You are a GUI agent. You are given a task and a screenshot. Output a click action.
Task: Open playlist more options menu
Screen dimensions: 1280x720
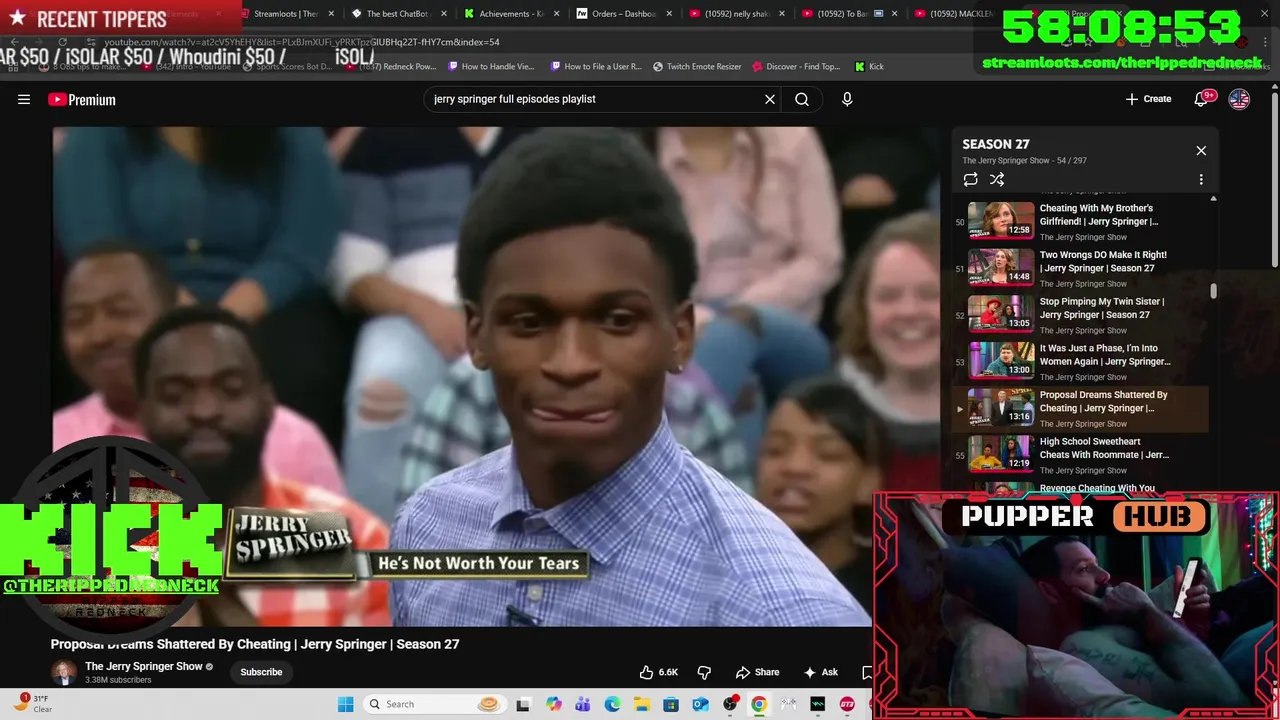click(1201, 180)
